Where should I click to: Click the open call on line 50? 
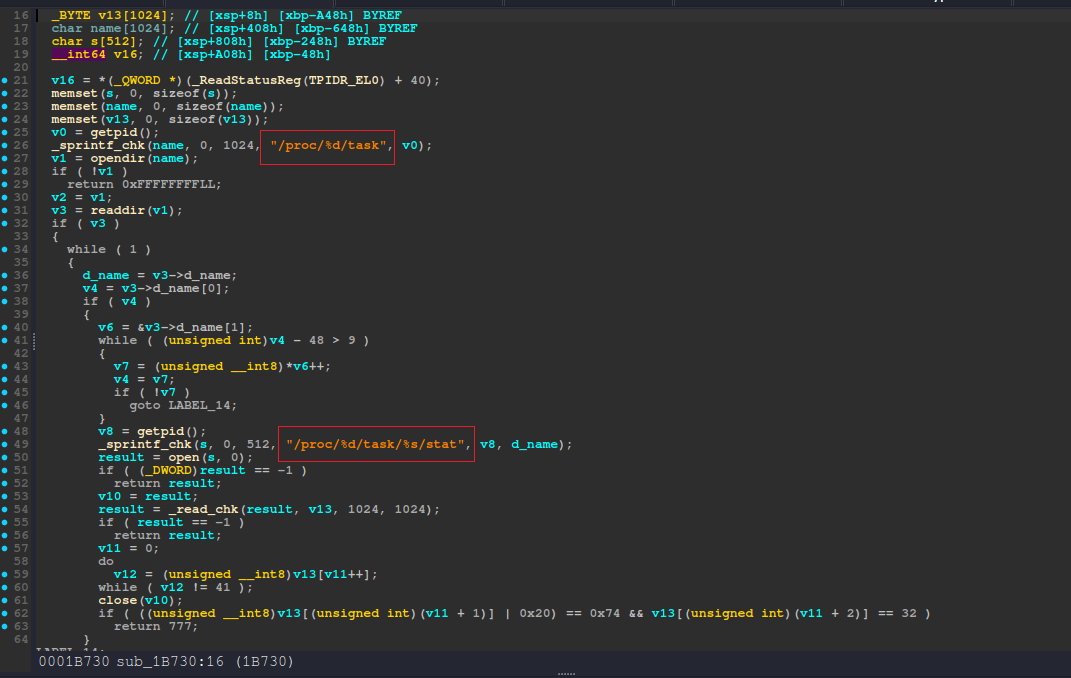pos(184,457)
